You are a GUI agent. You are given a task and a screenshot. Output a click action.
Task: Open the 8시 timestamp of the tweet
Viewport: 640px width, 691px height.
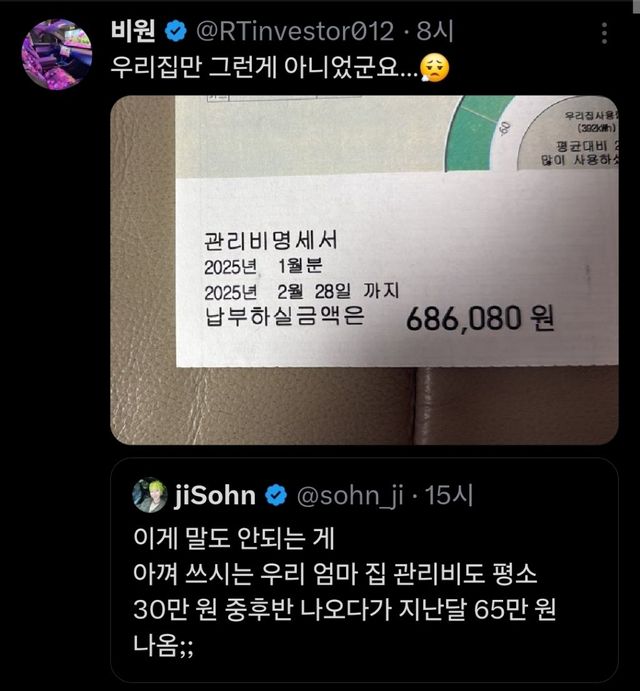point(435,31)
